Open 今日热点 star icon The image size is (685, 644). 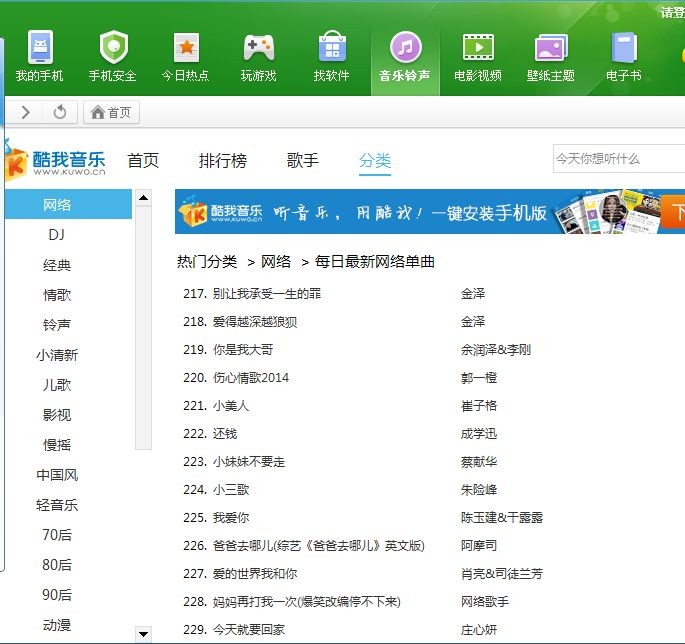pyautogui.click(x=186, y=47)
